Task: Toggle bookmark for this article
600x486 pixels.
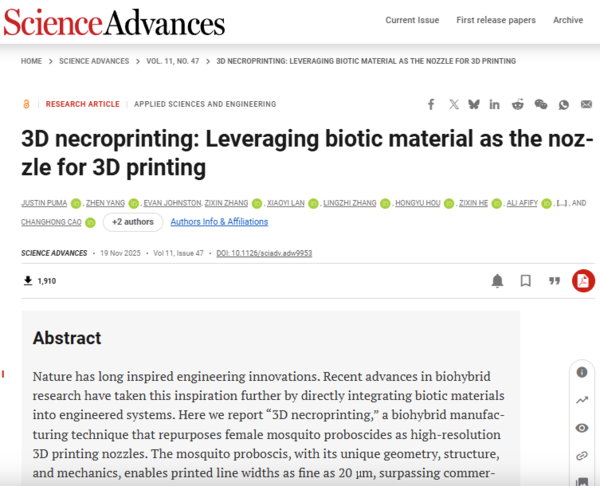Action: (525, 281)
